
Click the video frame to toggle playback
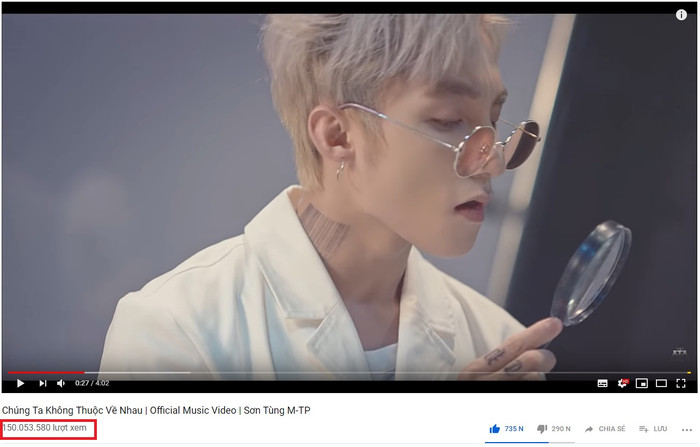pyautogui.click(x=350, y=192)
